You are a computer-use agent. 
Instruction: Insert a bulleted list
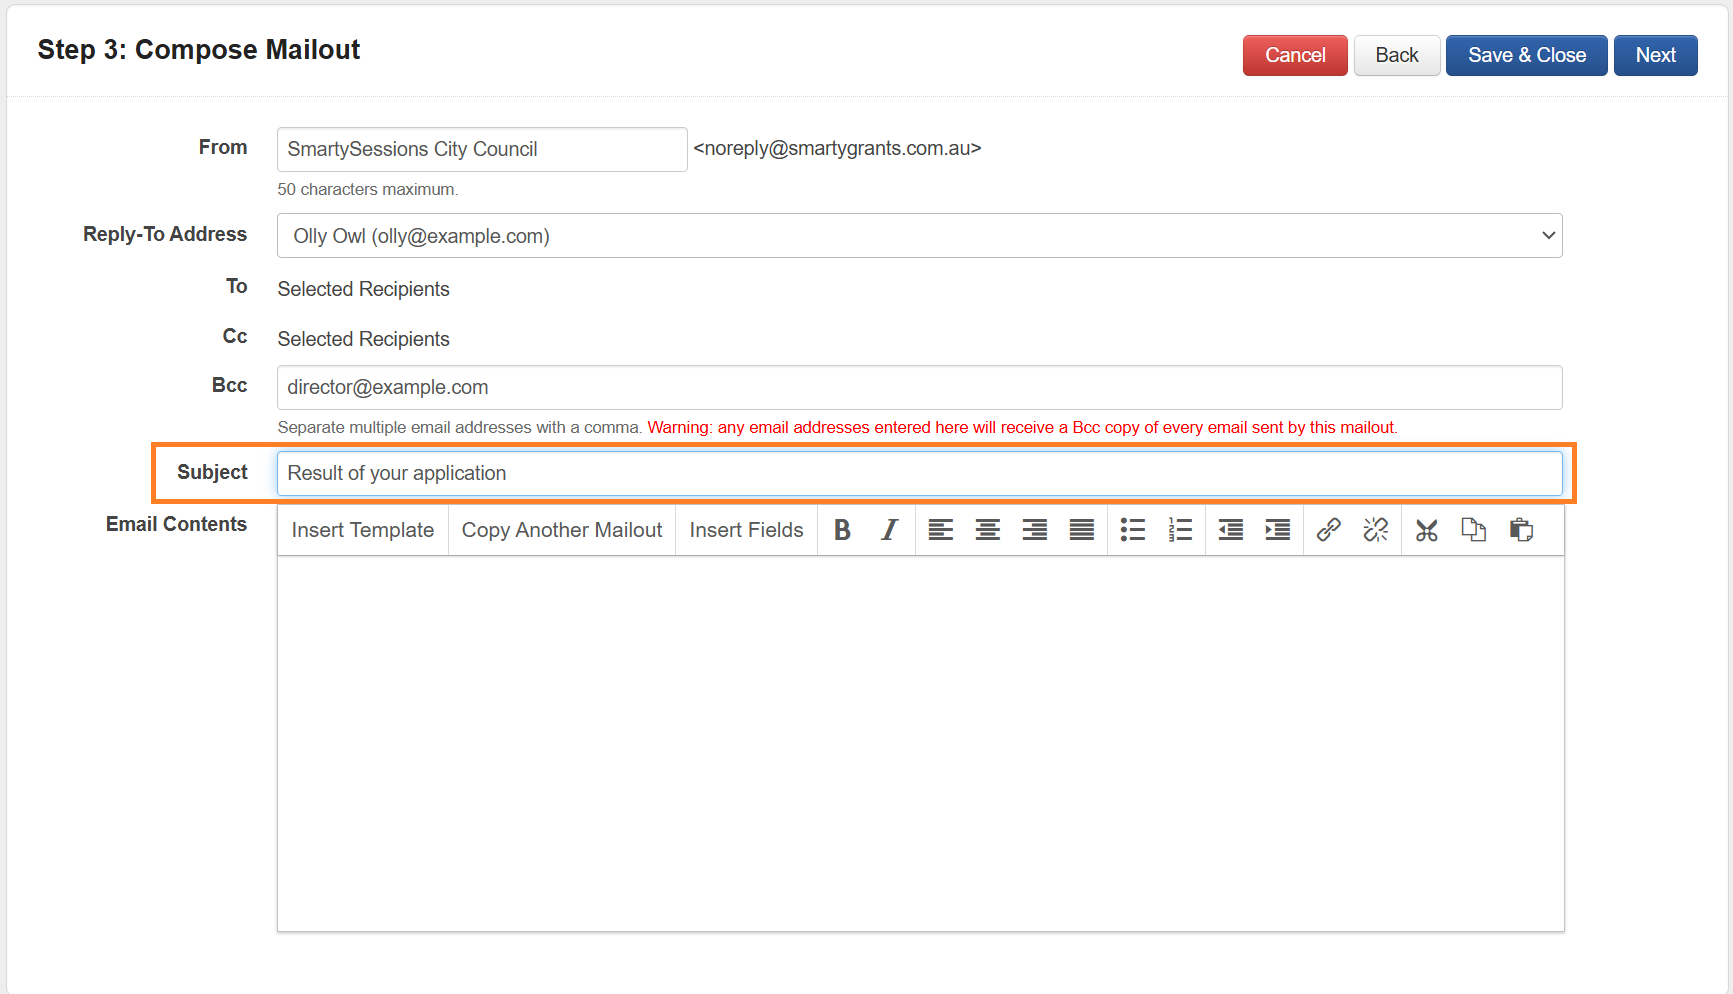[1132, 530]
